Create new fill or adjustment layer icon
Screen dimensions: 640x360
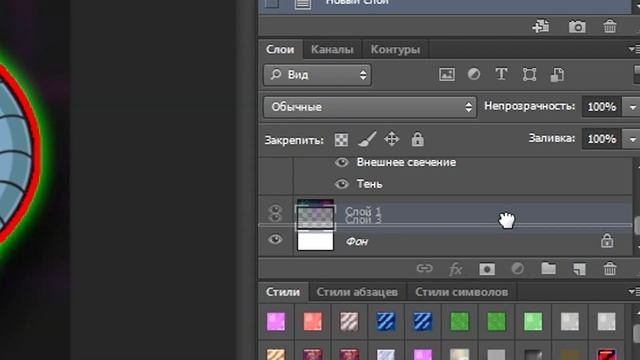[518, 269]
